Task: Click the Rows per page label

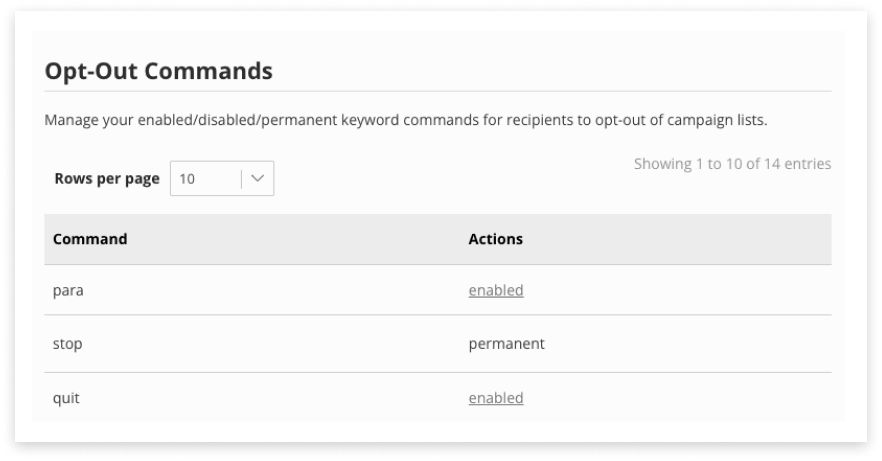Action: tap(107, 179)
